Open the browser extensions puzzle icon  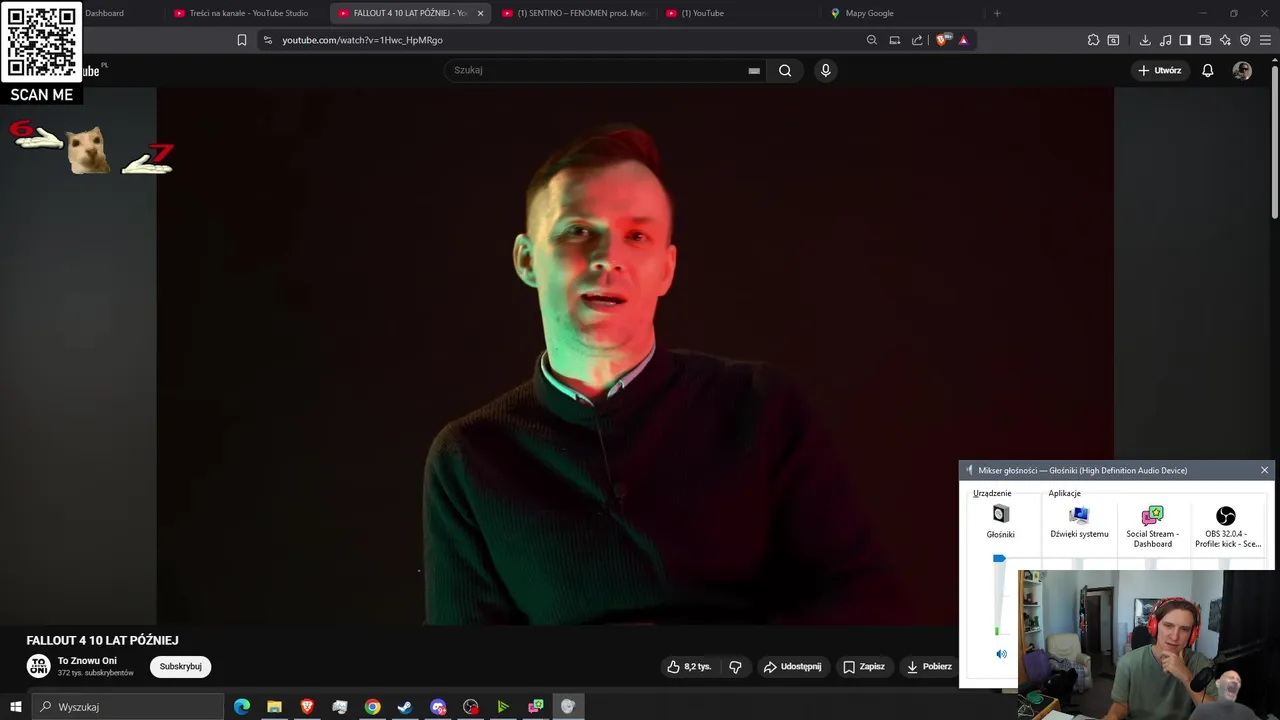pyautogui.click(x=1093, y=40)
